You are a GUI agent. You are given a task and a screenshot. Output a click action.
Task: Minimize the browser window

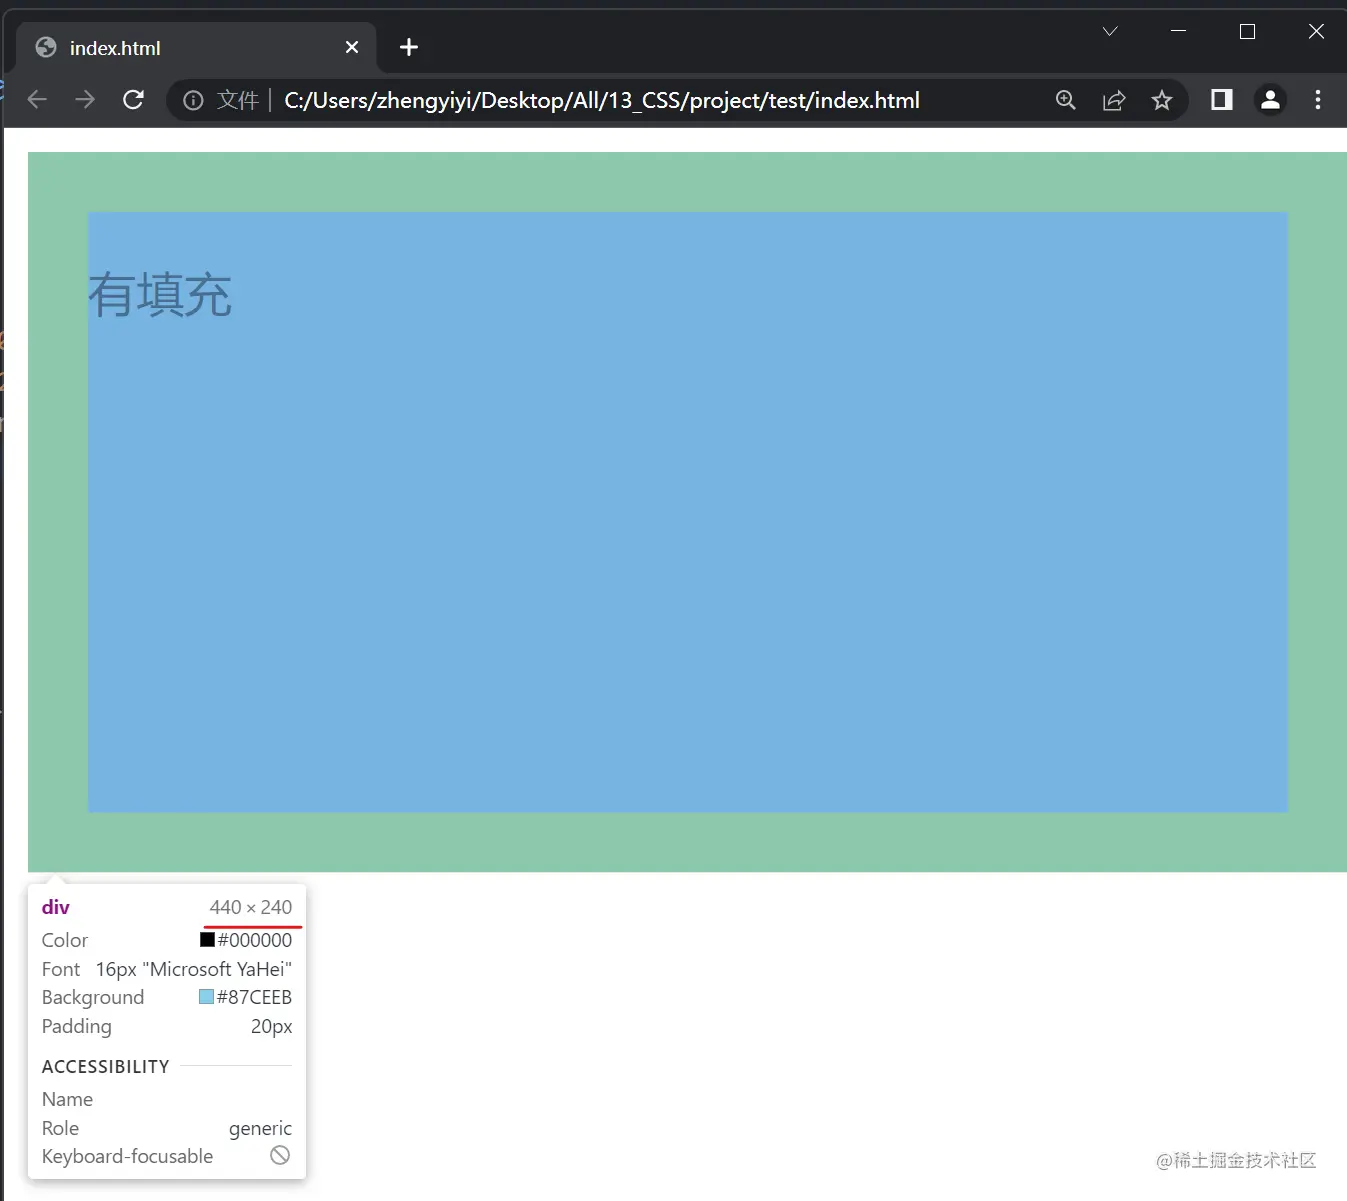coord(1178,32)
